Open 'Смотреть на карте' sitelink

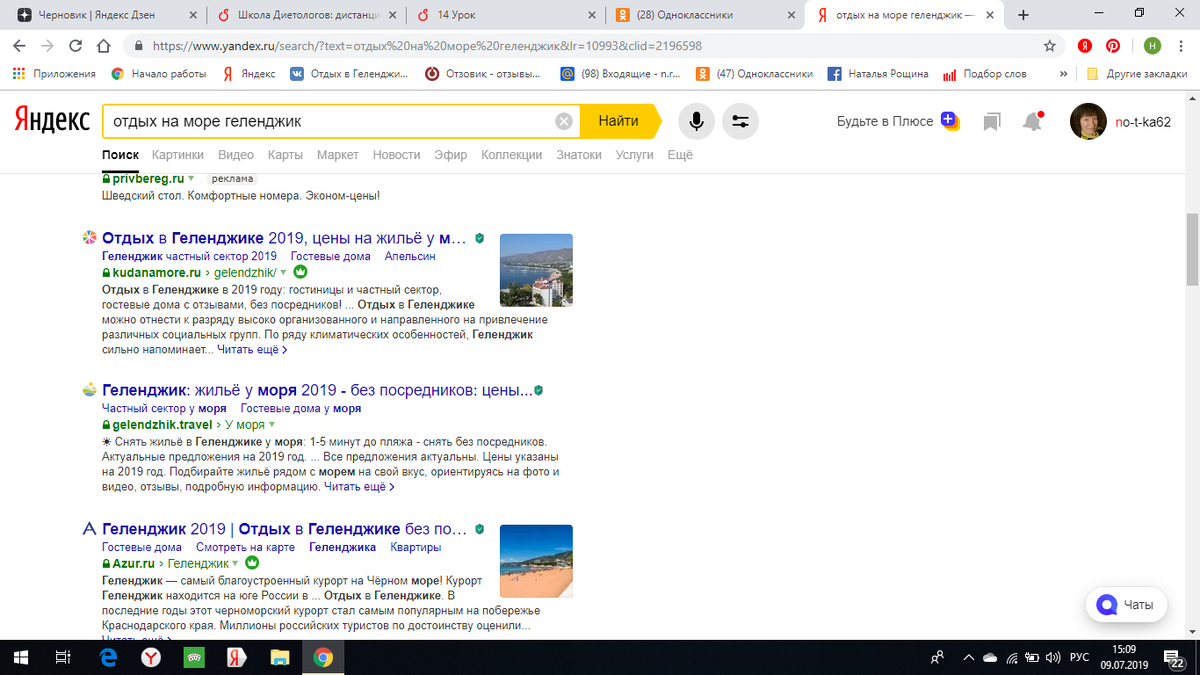pos(245,547)
